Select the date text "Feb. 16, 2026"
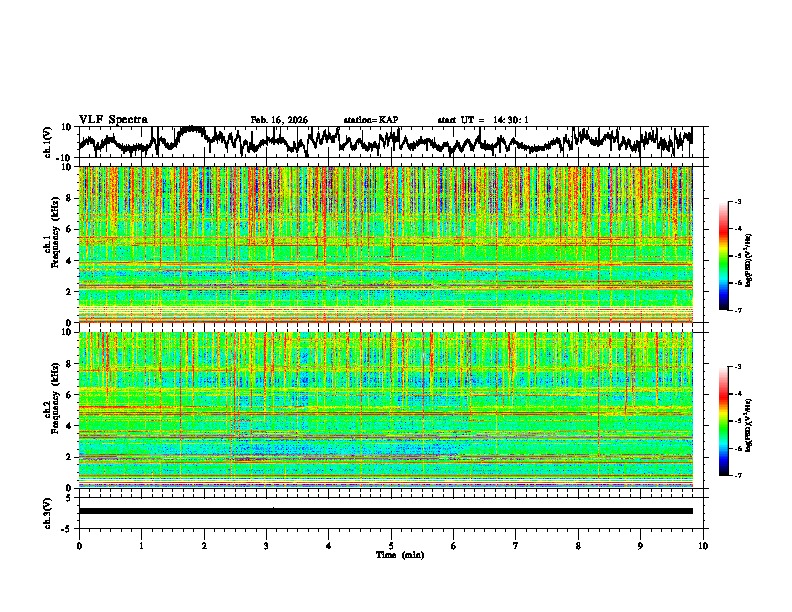 pos(279,120)
